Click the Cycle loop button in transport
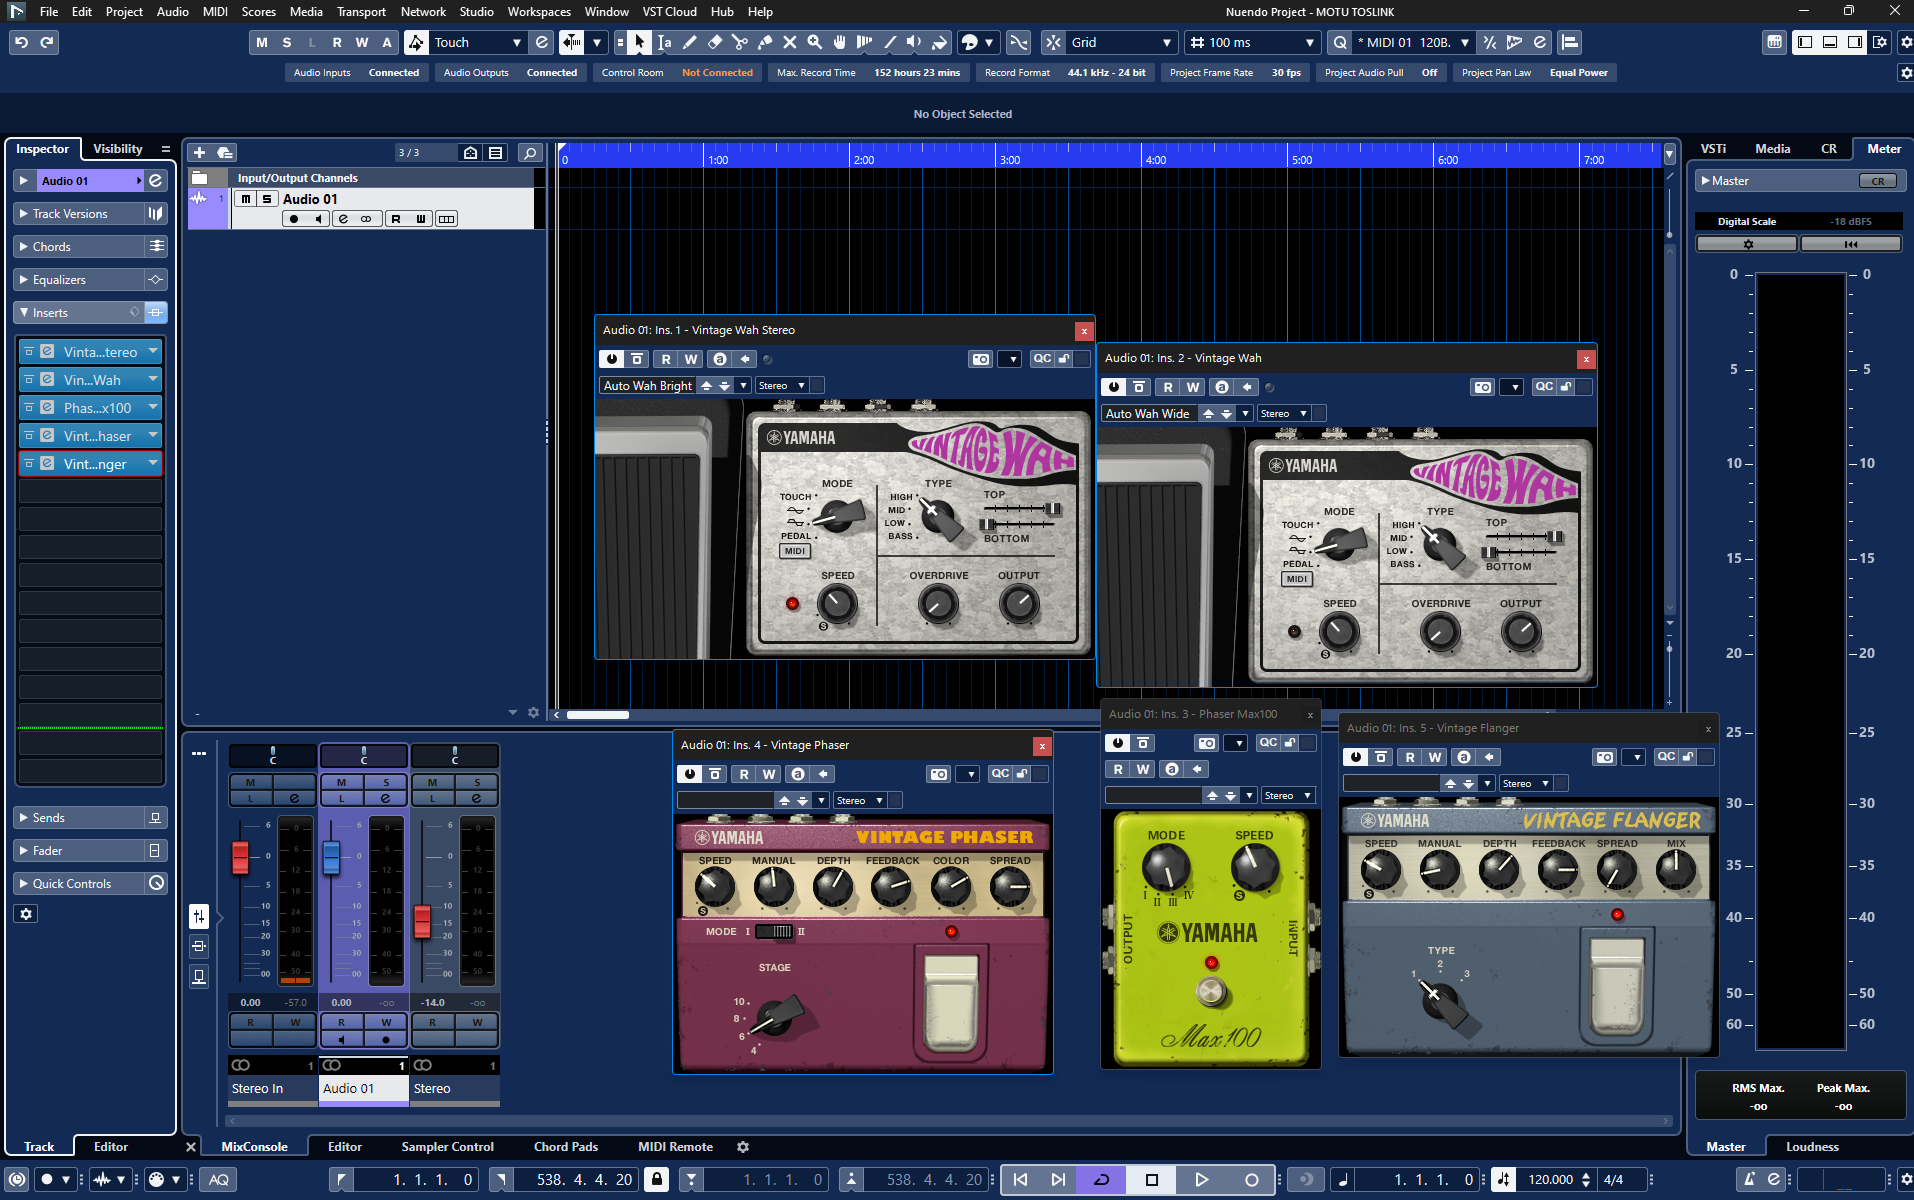The height and width of the screenshot is (1200, 1914). (1102, 1180)
